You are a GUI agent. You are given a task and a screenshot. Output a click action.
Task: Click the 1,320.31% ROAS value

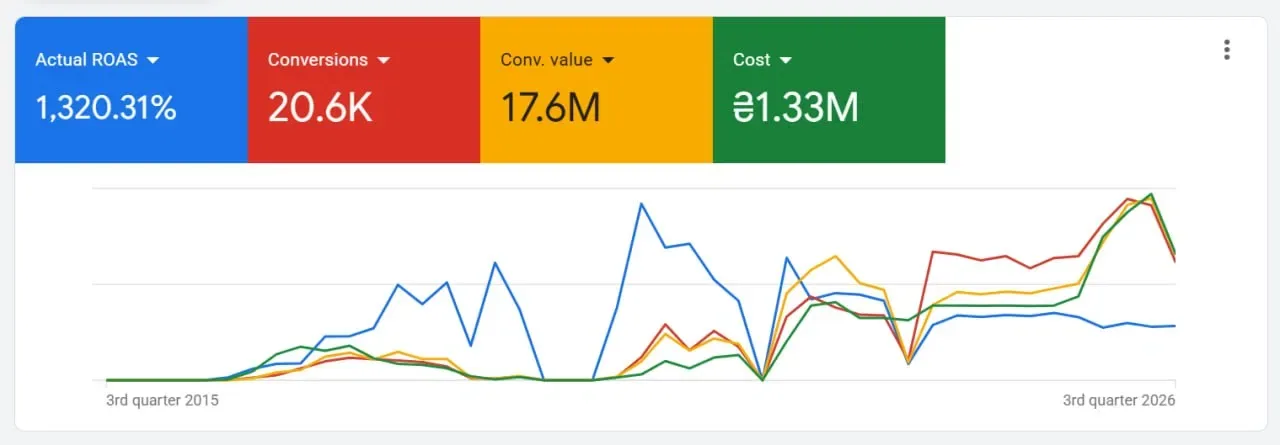tap(106, 108)
